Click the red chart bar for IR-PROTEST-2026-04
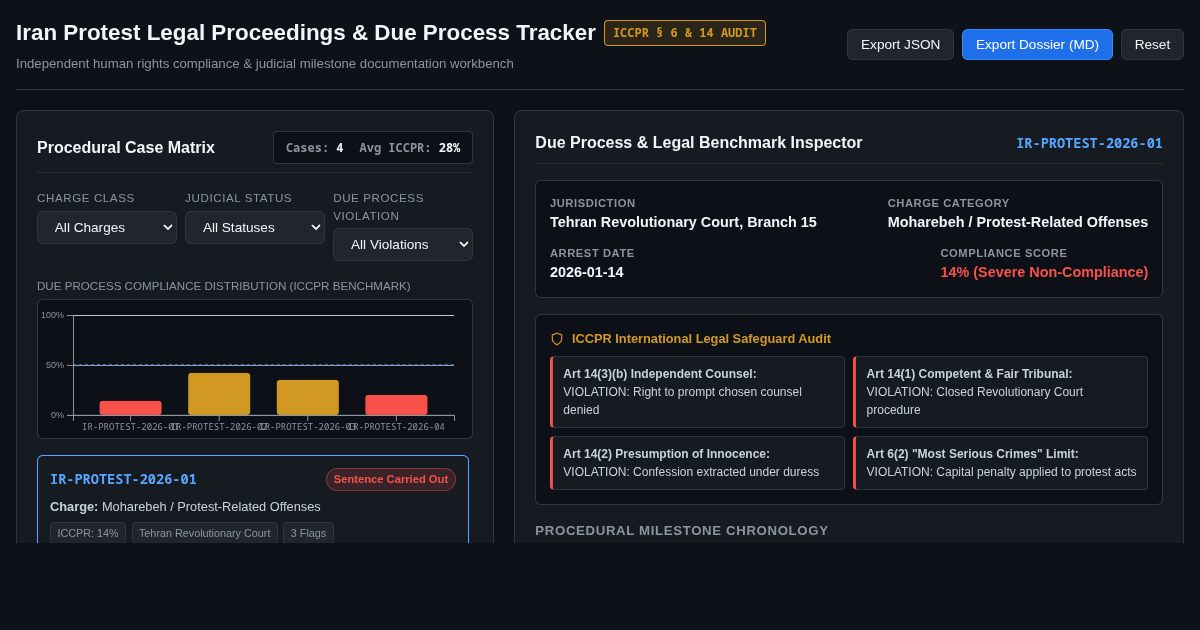Image resolution: width=1200 pixels, height=630 pixels. [x=396, y=405]
